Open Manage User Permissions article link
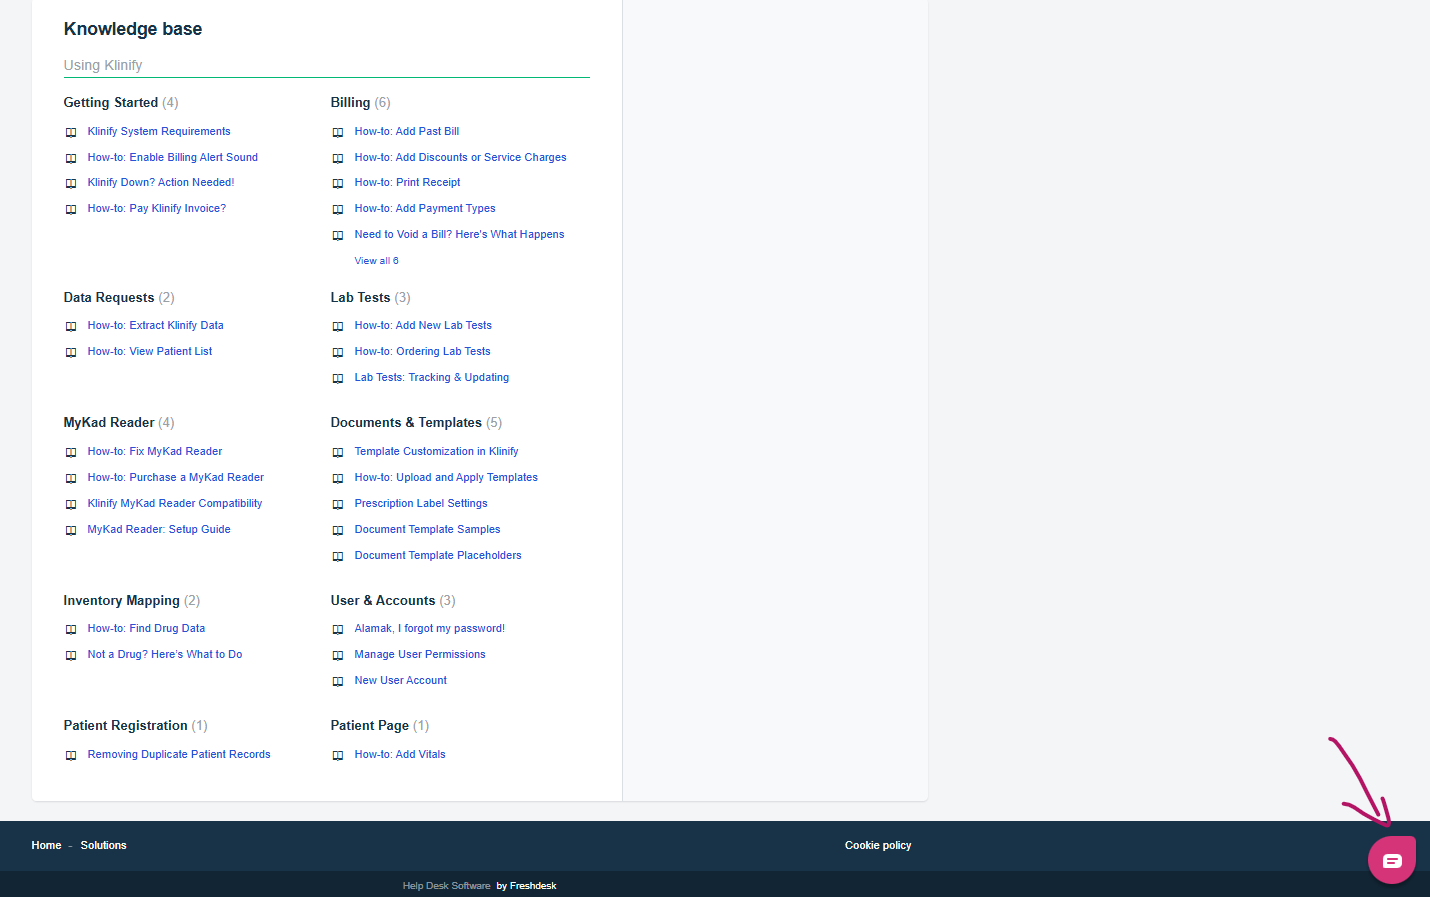 tap(420, 654)
